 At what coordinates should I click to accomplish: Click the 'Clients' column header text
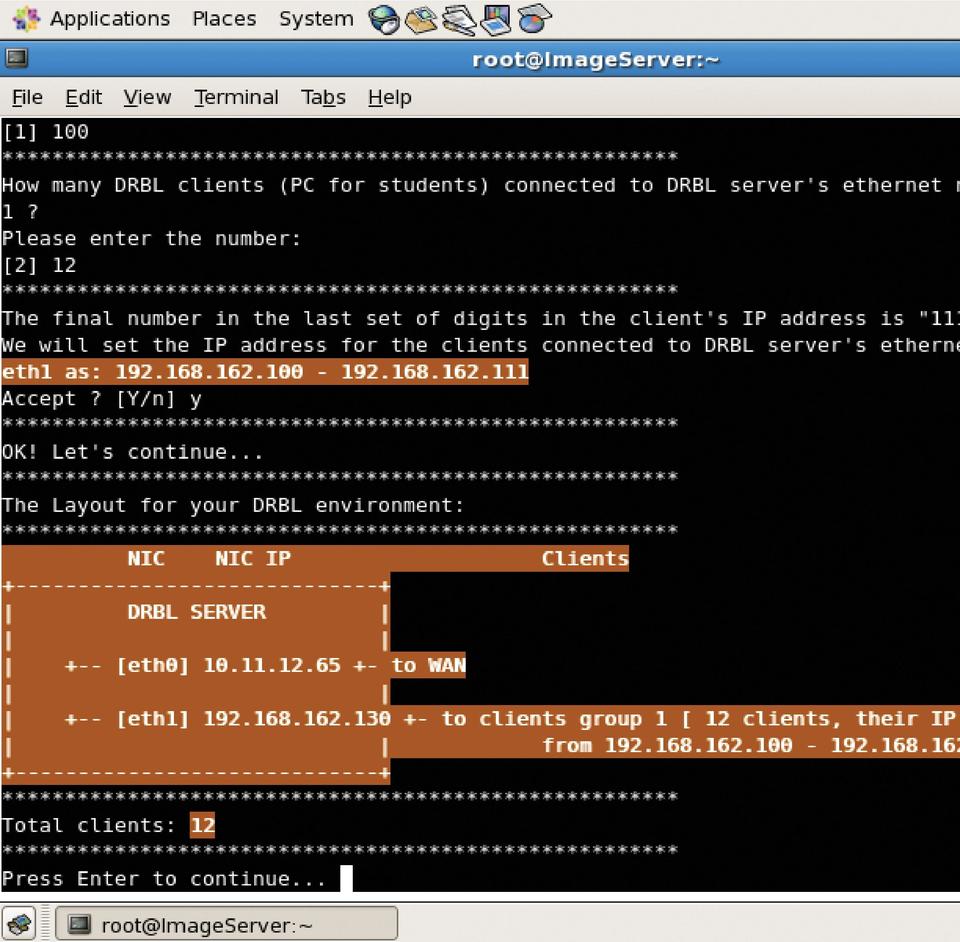pyautogui.click(x=585, y=558)
